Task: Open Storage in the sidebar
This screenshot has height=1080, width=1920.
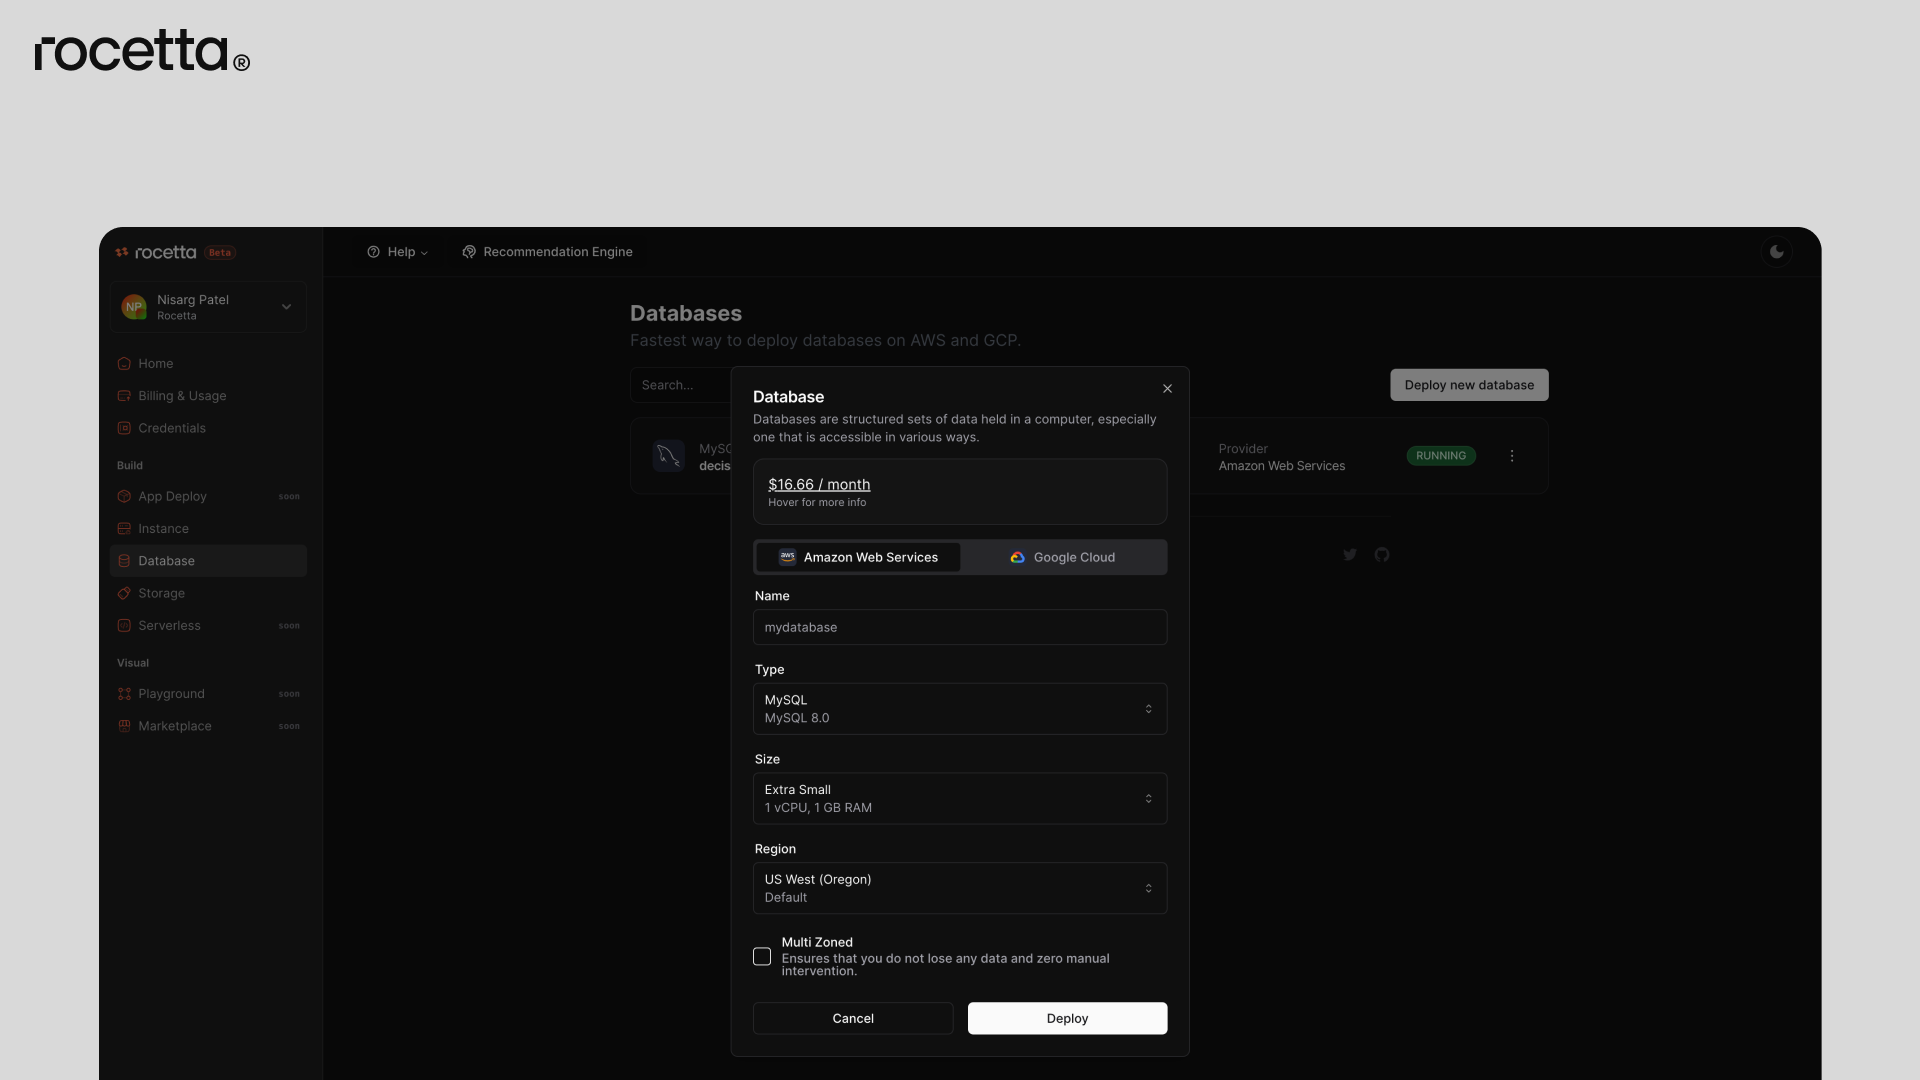Action: (x=208, y=594)
